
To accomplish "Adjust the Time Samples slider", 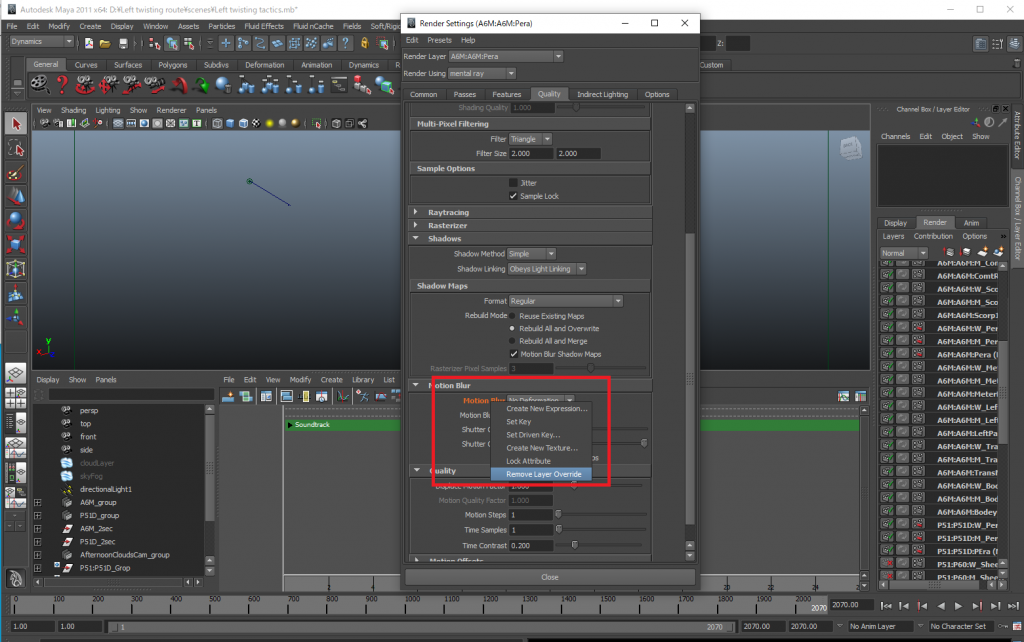I will click(558, 530).
